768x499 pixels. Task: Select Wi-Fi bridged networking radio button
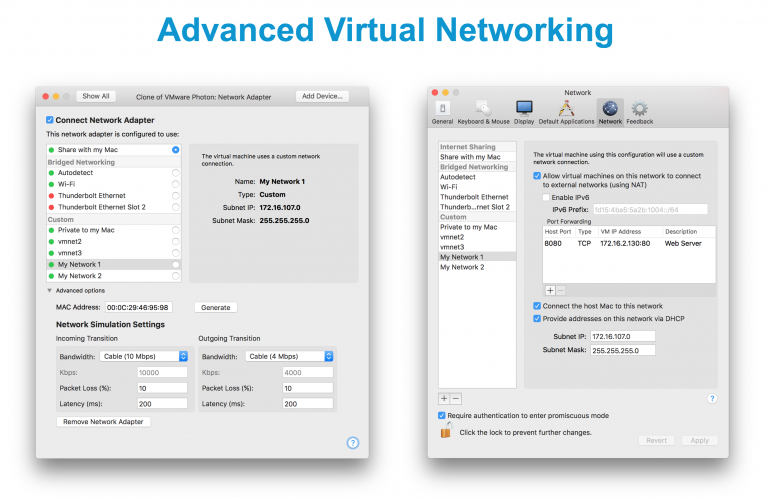tap(176, 184)
